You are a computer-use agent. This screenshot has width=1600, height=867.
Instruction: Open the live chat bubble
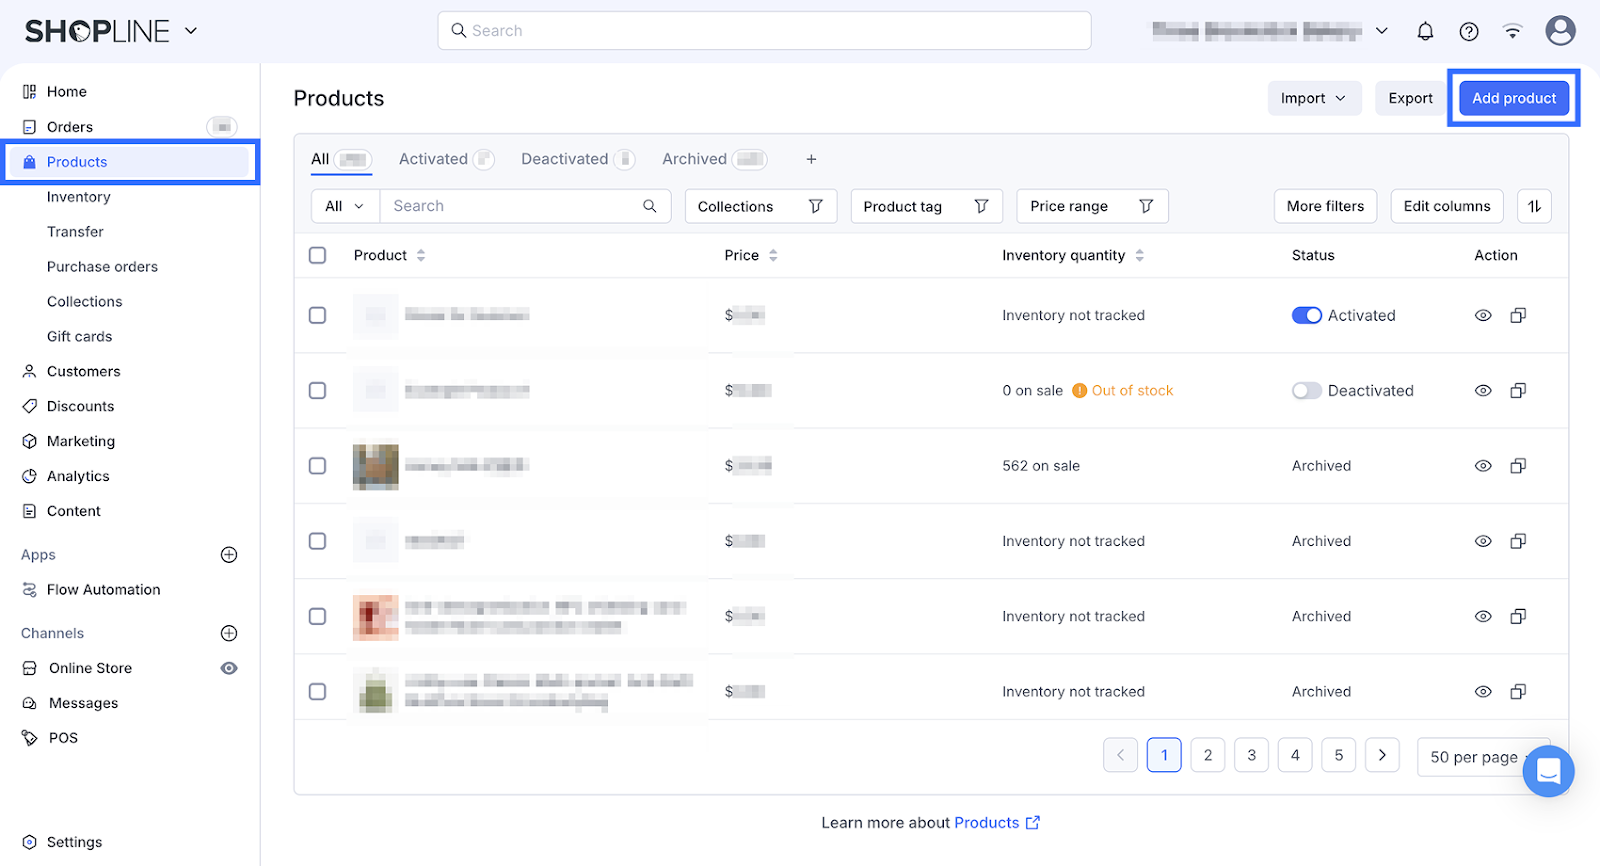click(x=1548, y=771)
